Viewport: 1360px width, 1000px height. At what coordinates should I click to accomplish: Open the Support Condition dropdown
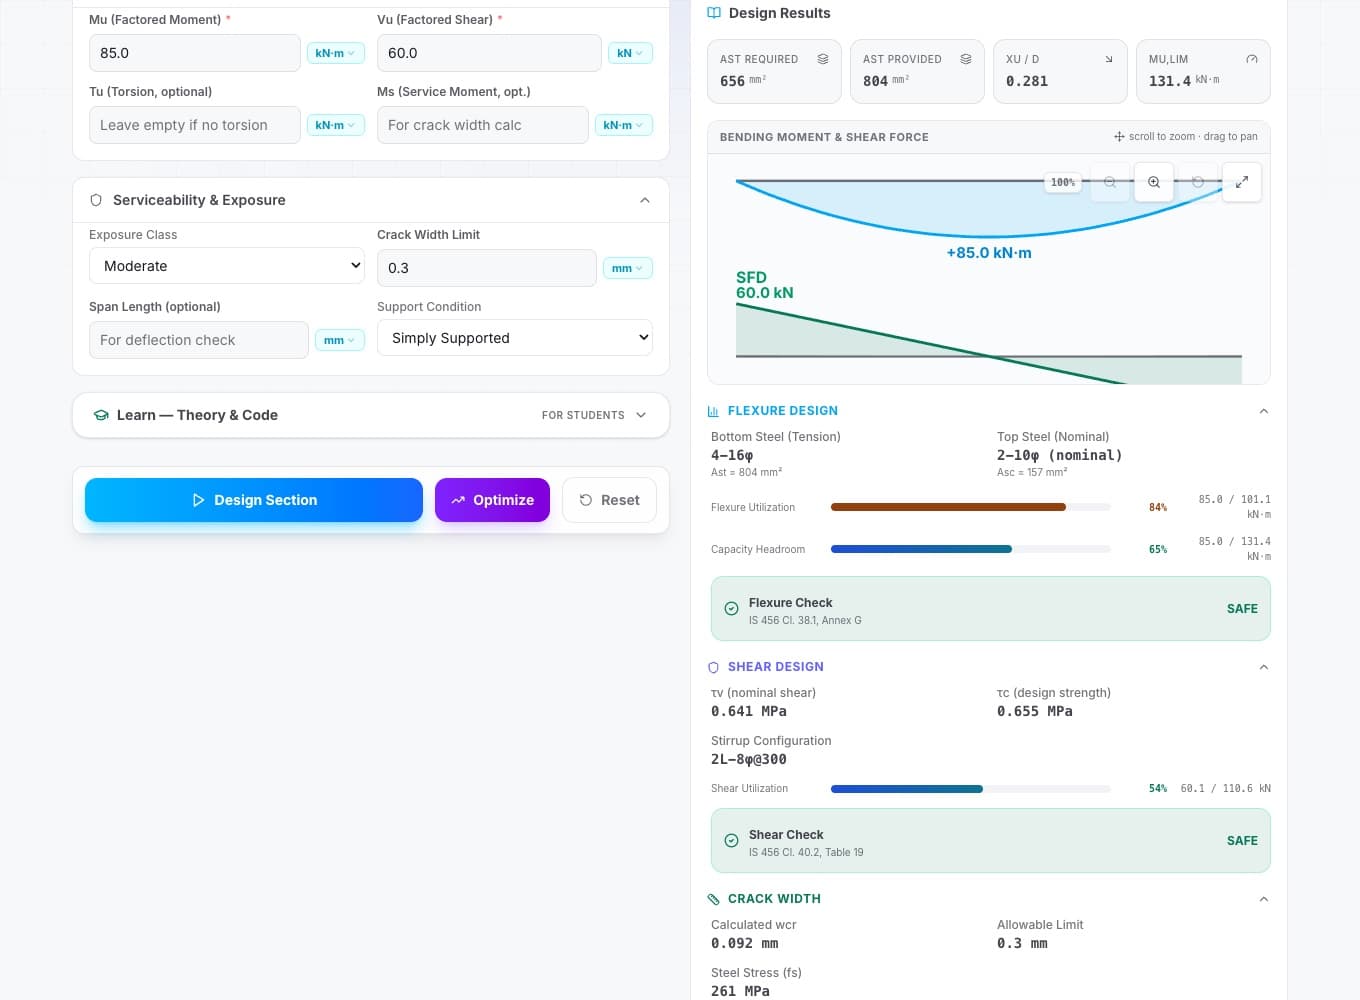pyautogui.click(x=515, y=338)
